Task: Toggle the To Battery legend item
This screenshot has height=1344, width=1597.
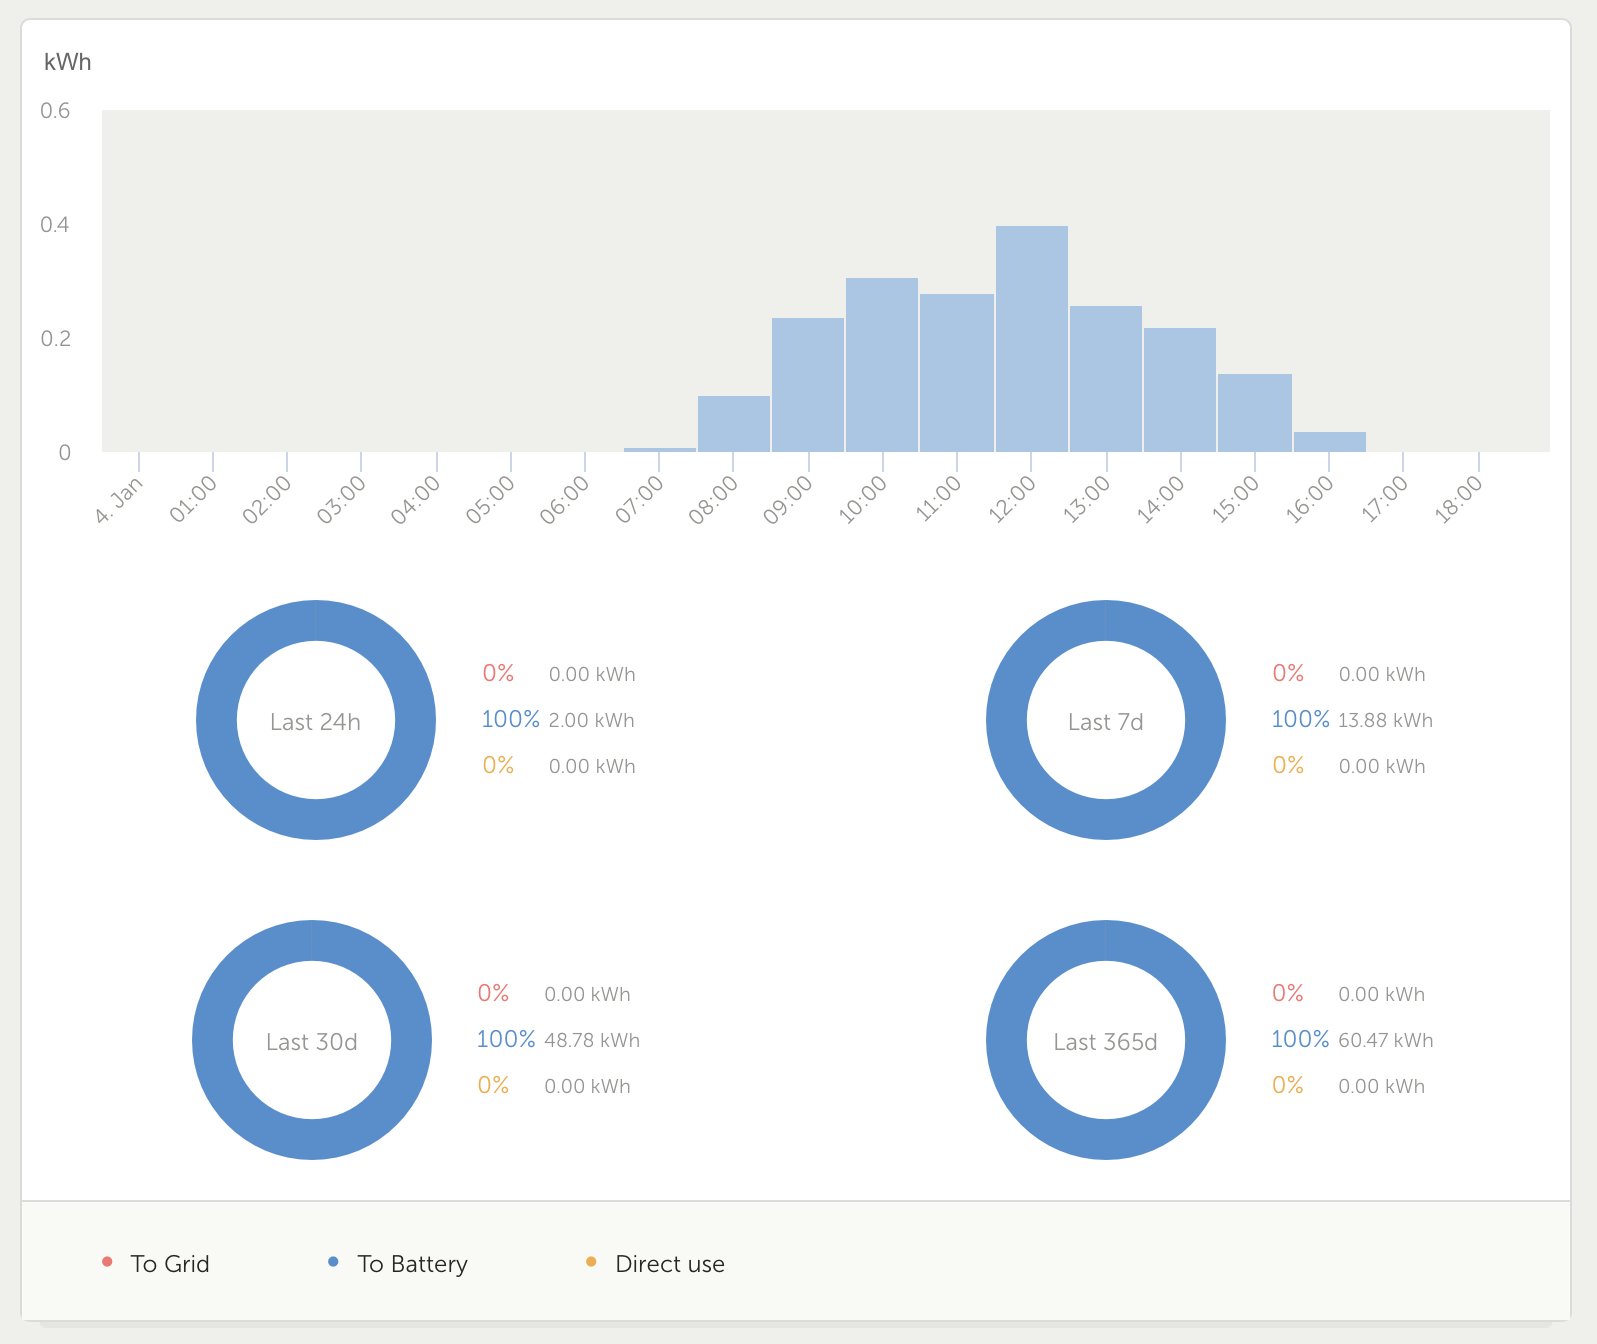Action: [x=398, y=1264]
